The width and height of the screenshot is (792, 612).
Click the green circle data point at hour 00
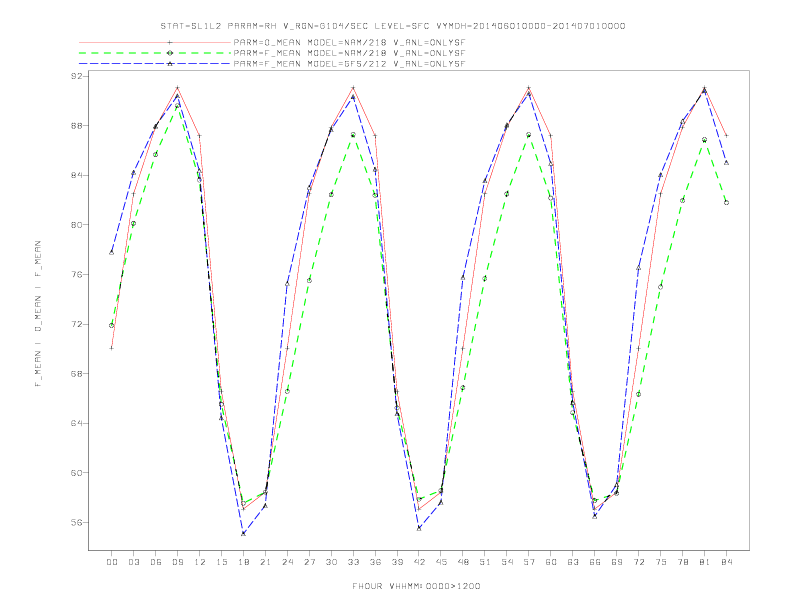tap(112, 325)
